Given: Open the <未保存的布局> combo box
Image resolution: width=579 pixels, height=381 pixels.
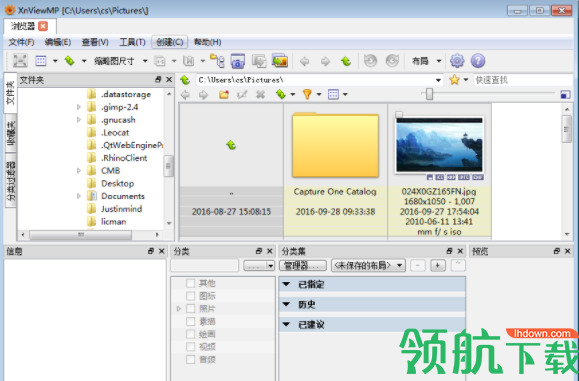Looking at the screenshot, I should point(368,265).
